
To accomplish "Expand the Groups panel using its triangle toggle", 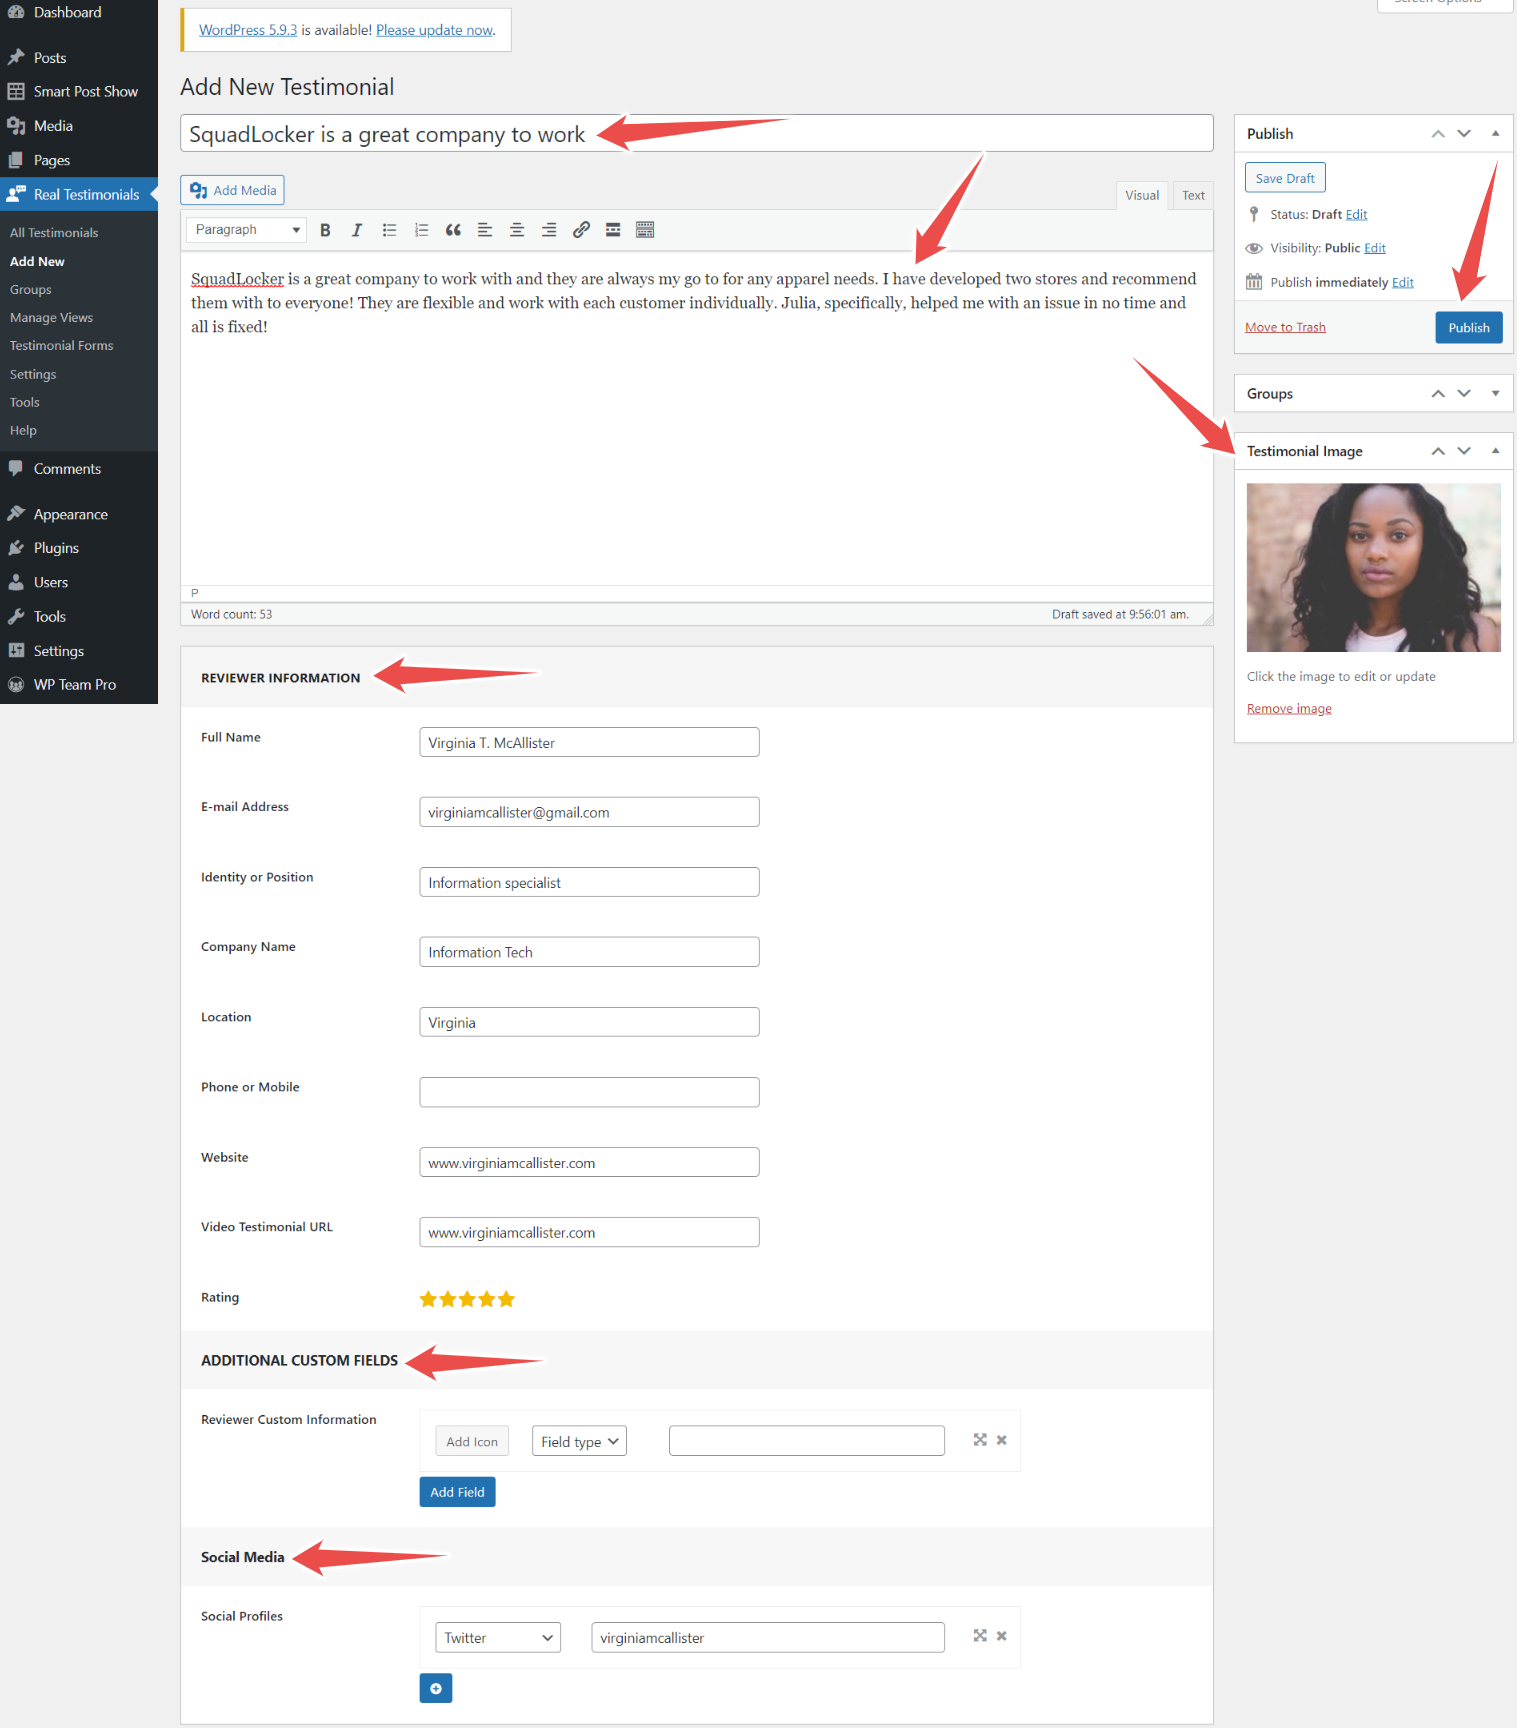I will 1495,394.
